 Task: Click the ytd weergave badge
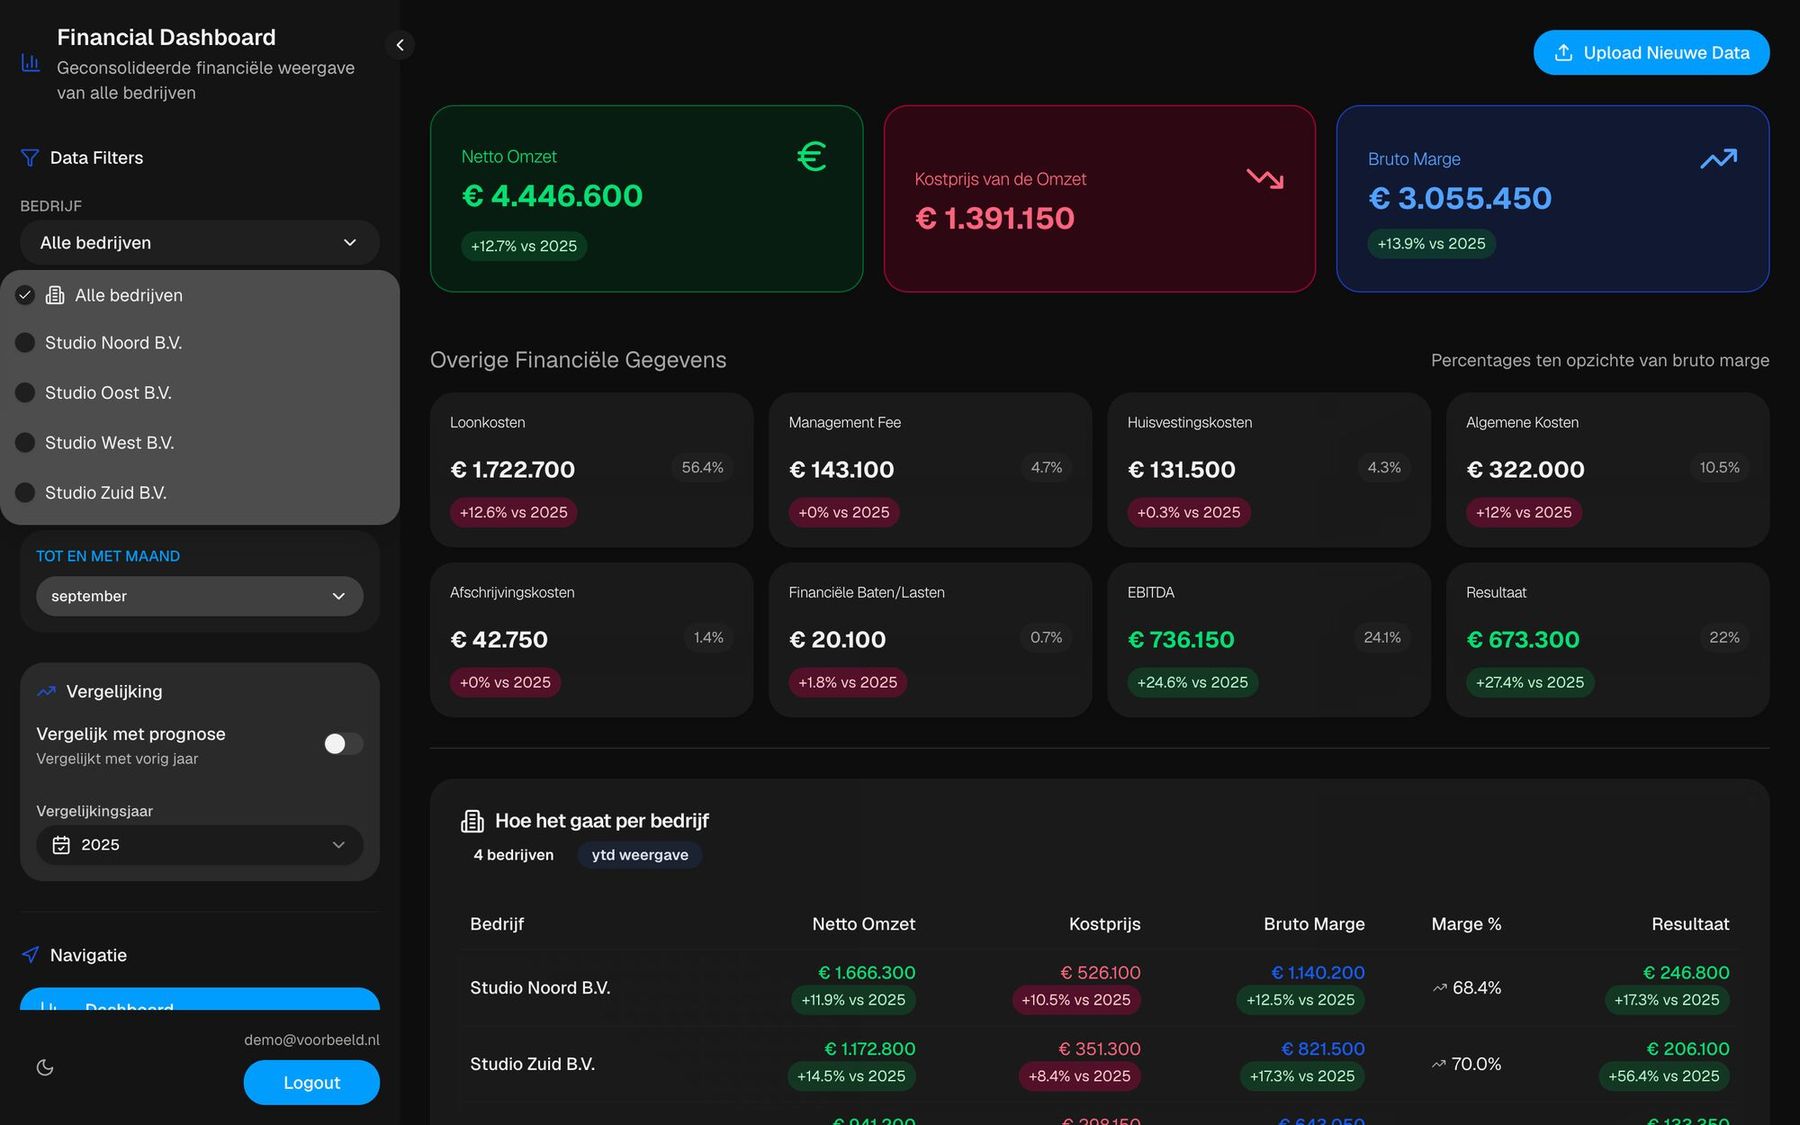pyautogui.click(x=640, y=855)
